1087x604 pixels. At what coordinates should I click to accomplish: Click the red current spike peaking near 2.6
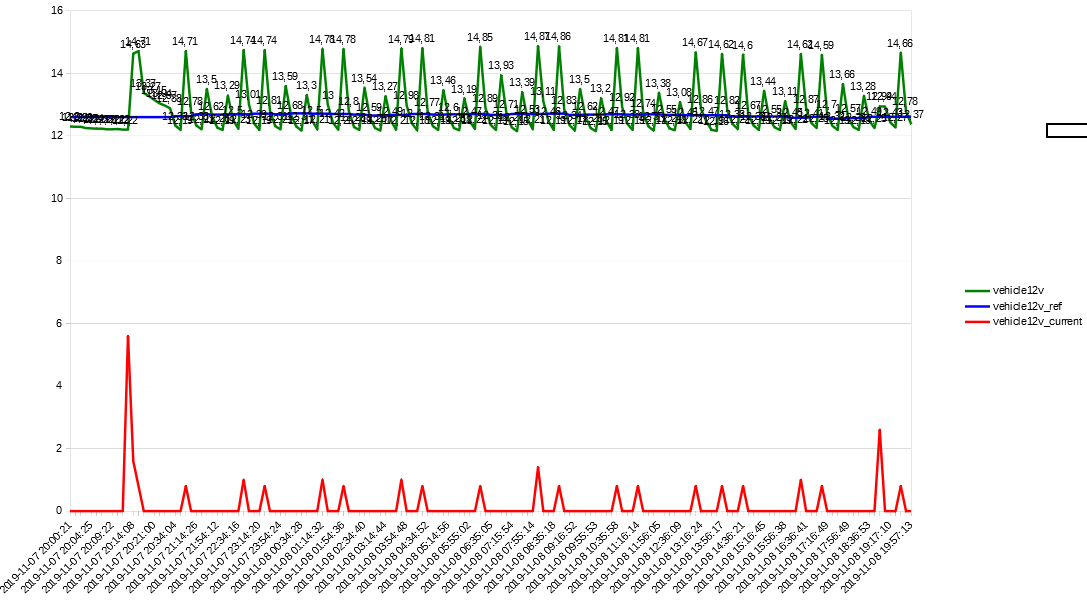point(879,431)
